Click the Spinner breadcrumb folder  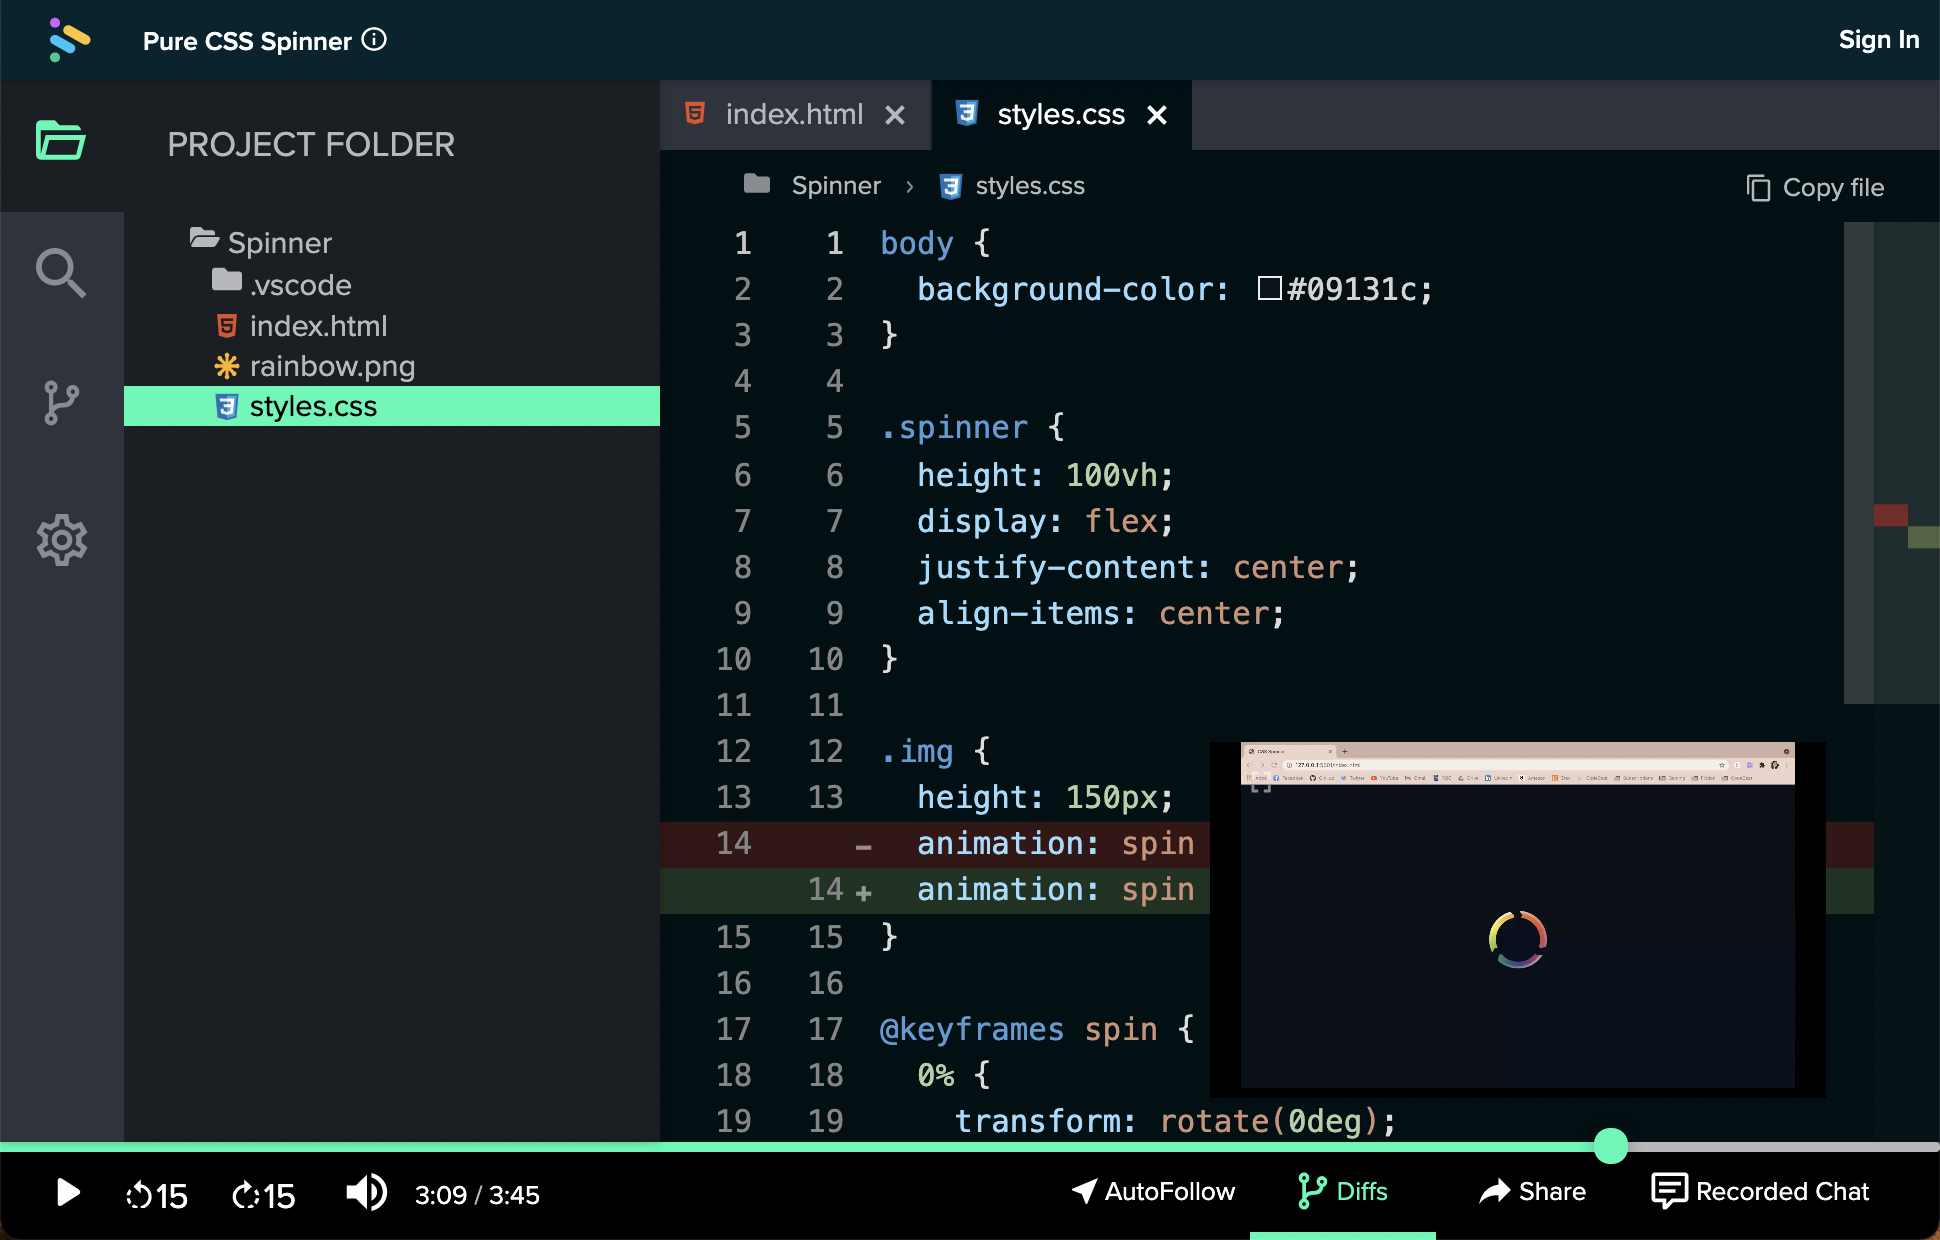click(x=835, y=186)
